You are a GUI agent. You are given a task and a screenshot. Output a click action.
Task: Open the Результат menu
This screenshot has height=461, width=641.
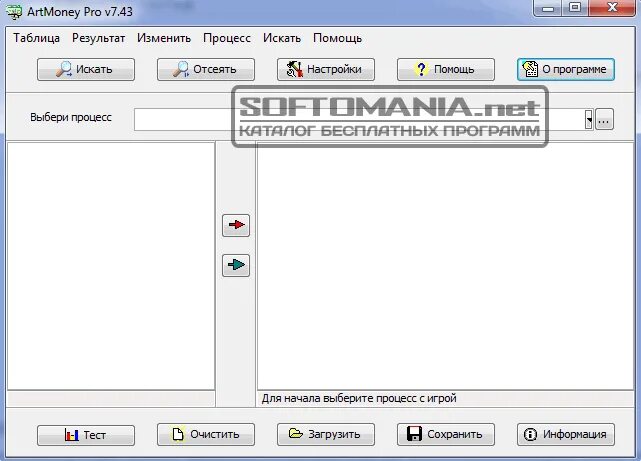click(x=99, y=38)
